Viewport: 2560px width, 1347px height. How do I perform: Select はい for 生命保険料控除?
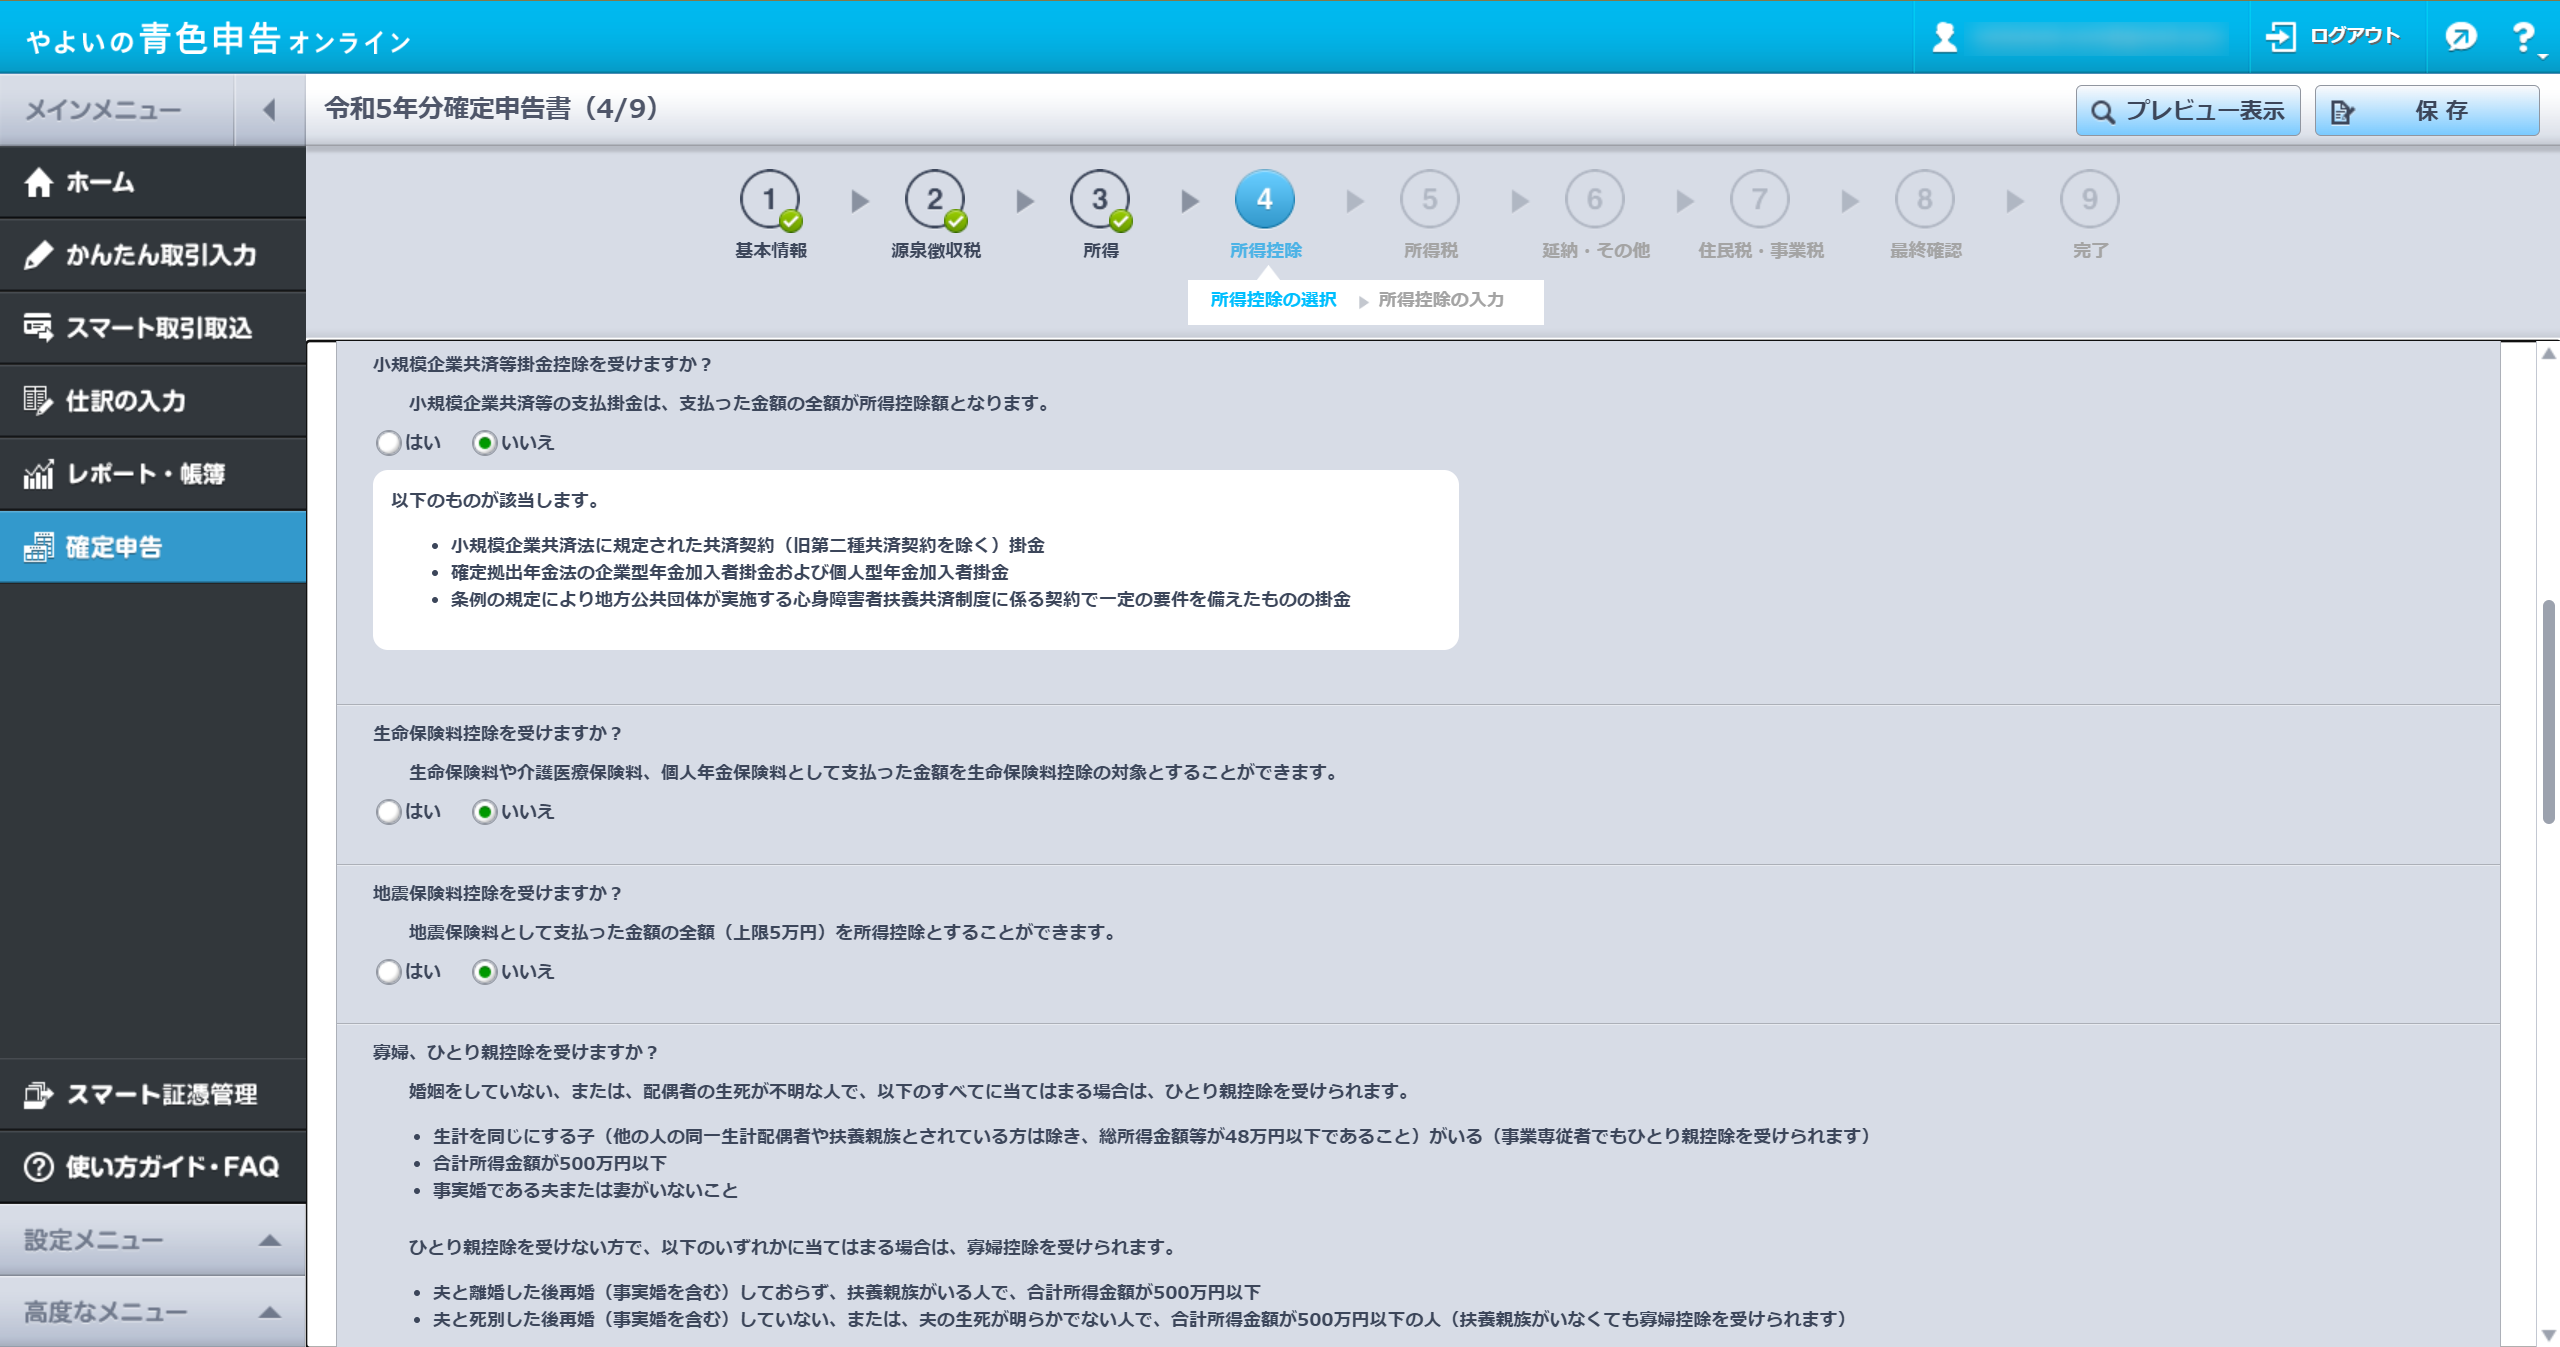389,812
